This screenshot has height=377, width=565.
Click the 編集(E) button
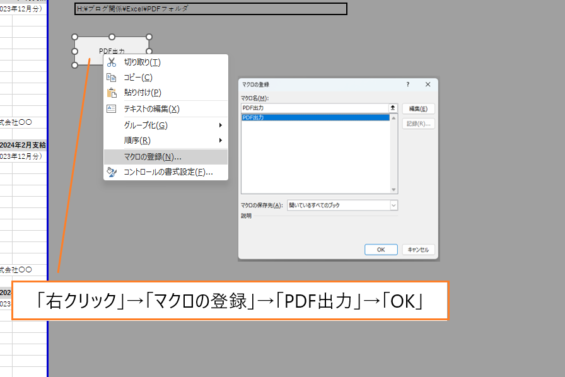point(418,108)
